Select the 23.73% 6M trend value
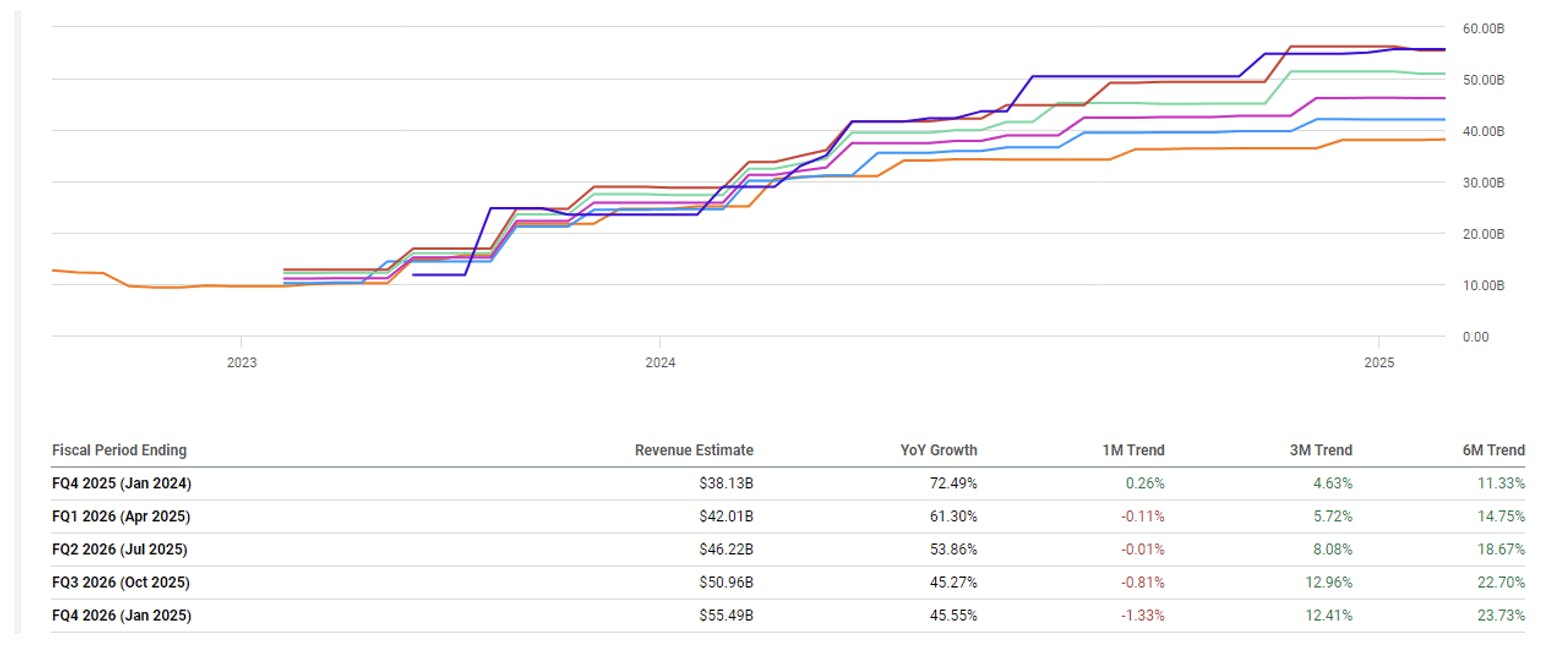1548x648 pixels. coord(1503,615)
